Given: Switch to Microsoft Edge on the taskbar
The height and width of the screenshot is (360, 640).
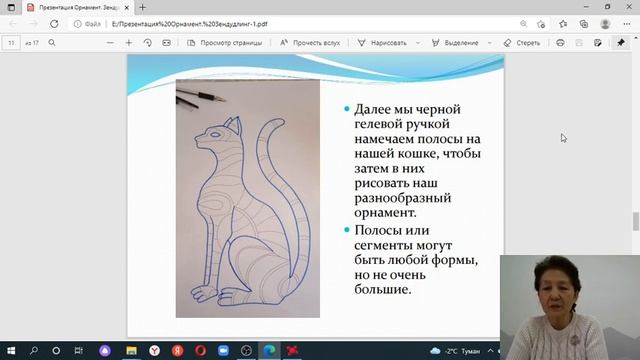Looking at the screenshot, I should pyautogui.click(x=269, y=351).
